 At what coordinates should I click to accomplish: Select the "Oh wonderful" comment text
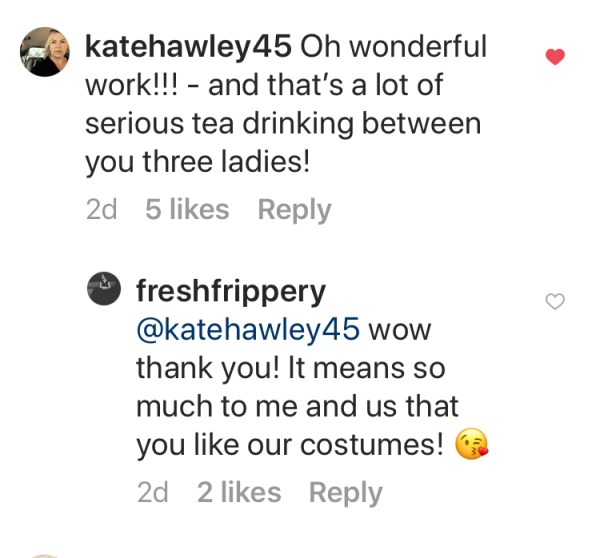click(394, 46)
